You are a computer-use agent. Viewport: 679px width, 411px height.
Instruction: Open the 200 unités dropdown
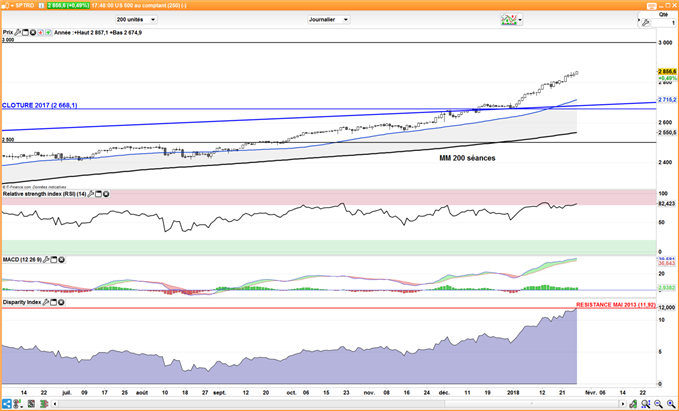point(136,19)
